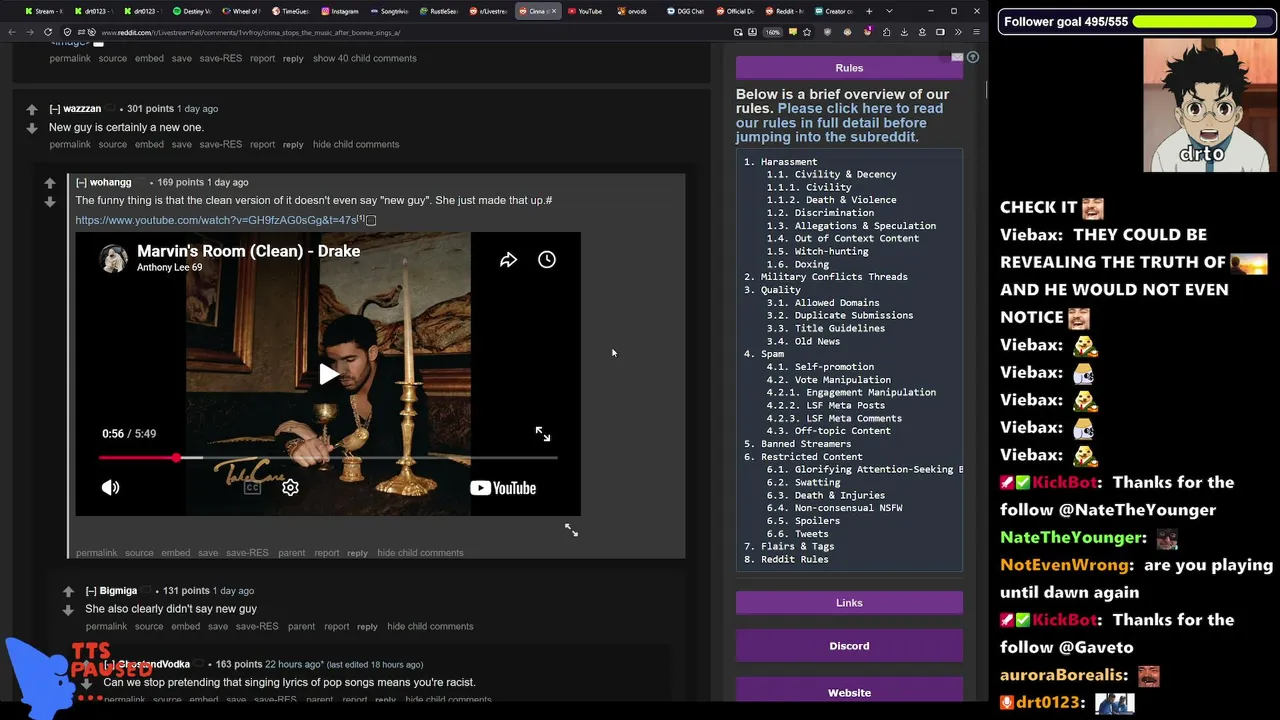The width and height of the screenshot is (1280, 720).
Task: Open the Website sidebar button
Action: tap(849, 692)
